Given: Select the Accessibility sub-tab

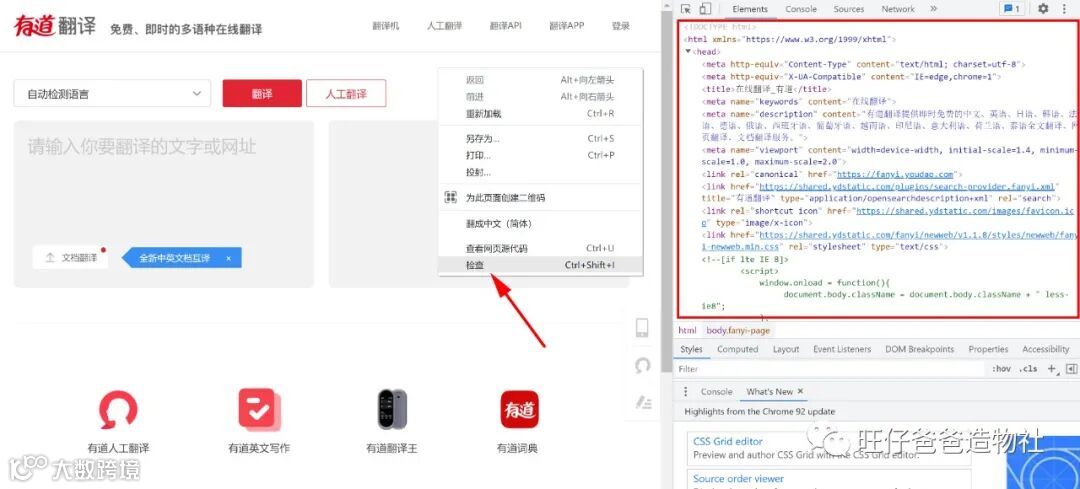Looking at the screenshot, I should [x=1046, y=349].
